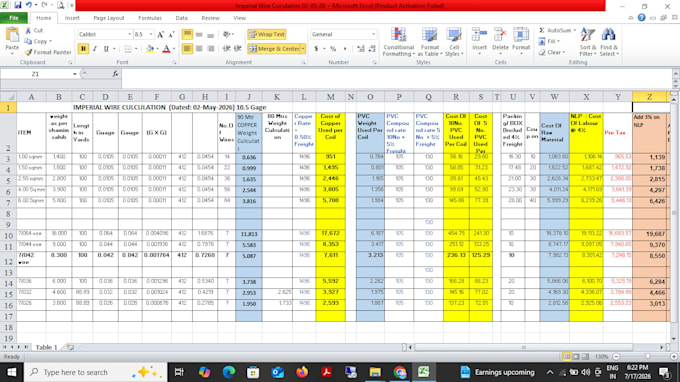This screenshot has height=382, width=680.
Task: Toggle Underline formatting
Action: coord(106,49)
